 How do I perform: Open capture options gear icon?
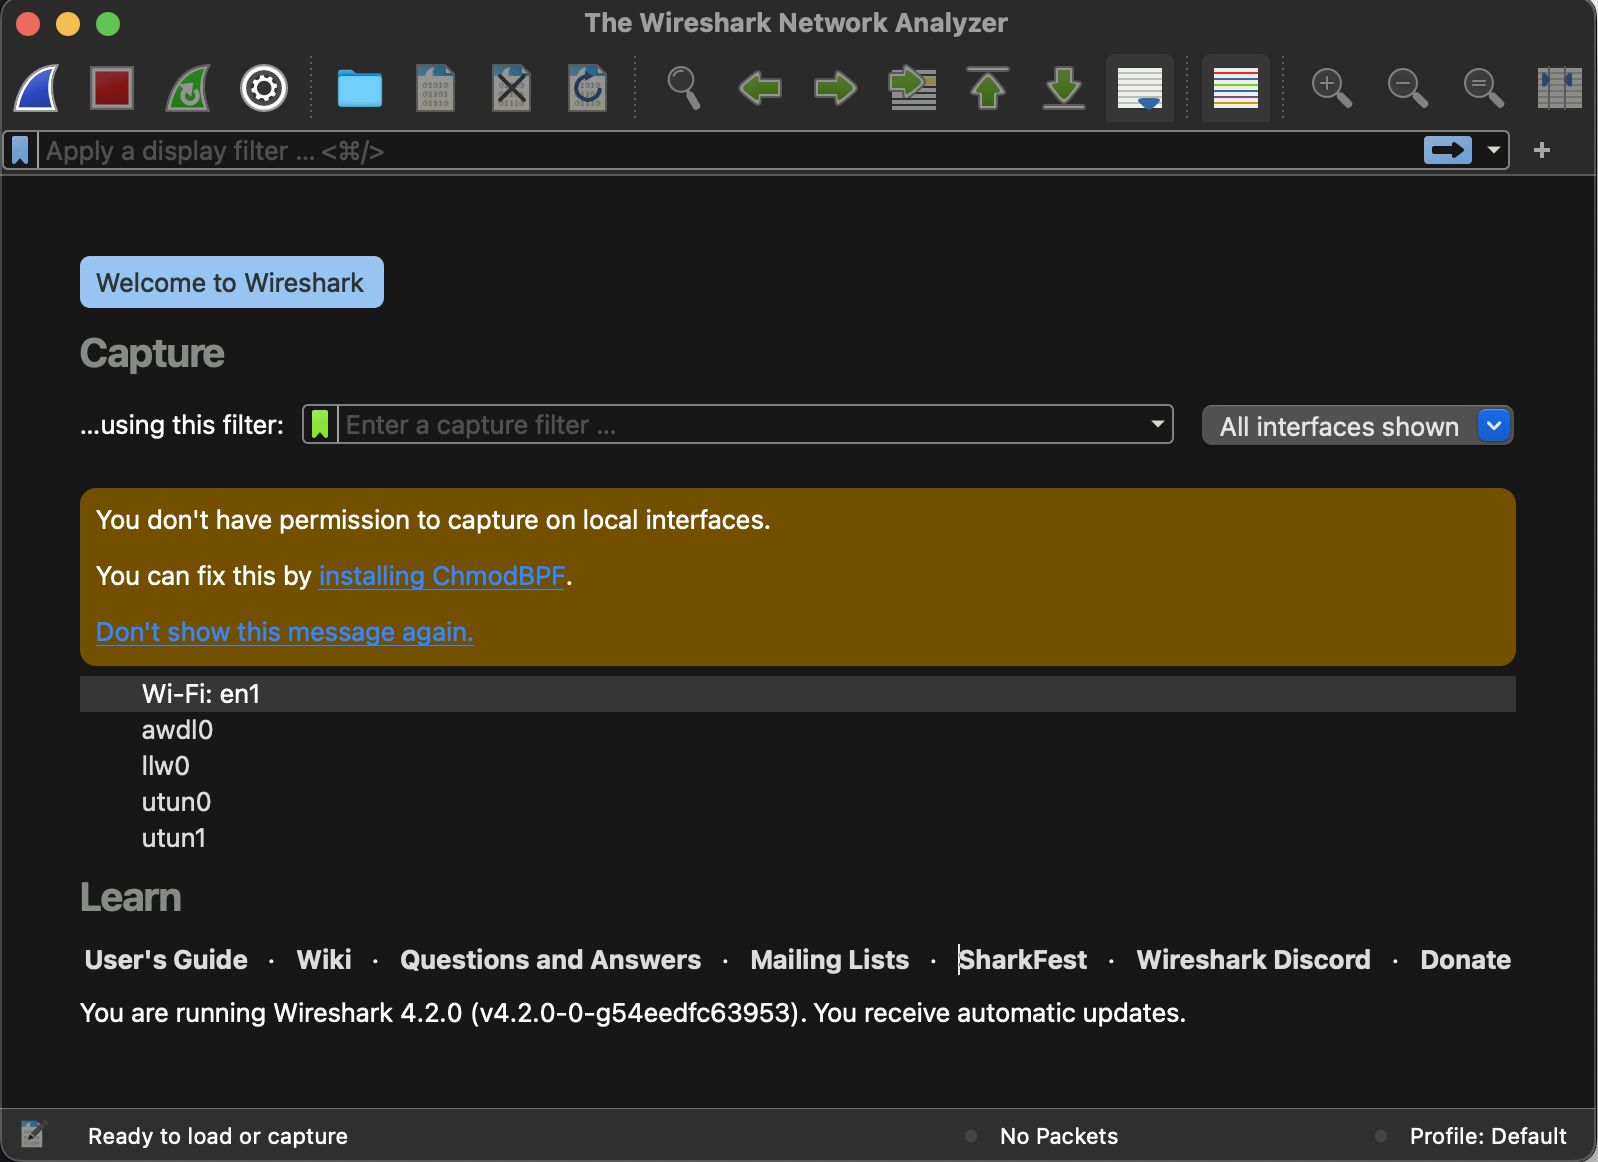pyautogui.click(x=264, y=88)
